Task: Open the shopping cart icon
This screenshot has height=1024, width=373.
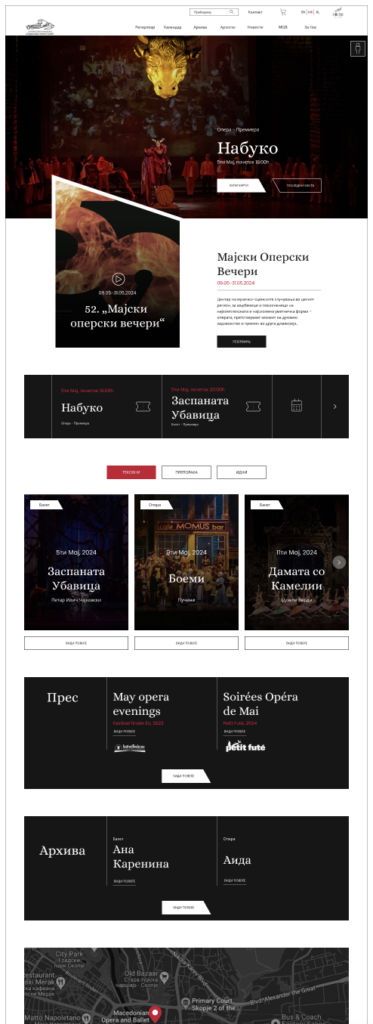Action: point(283,12)
